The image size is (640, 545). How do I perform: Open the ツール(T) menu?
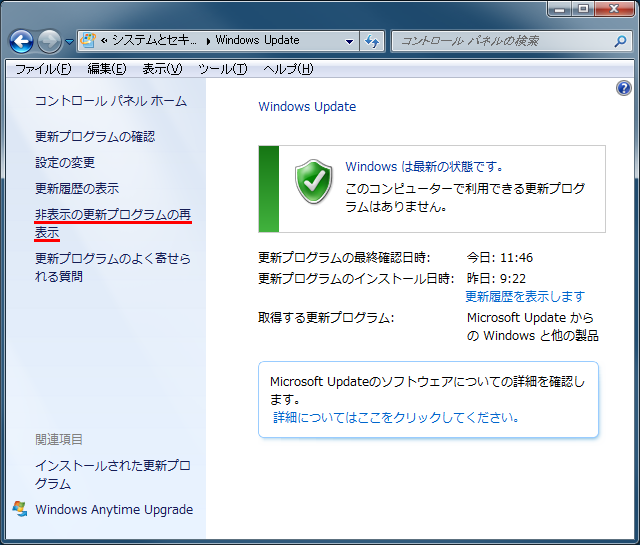pyautogui.click(x=222, y=69)
